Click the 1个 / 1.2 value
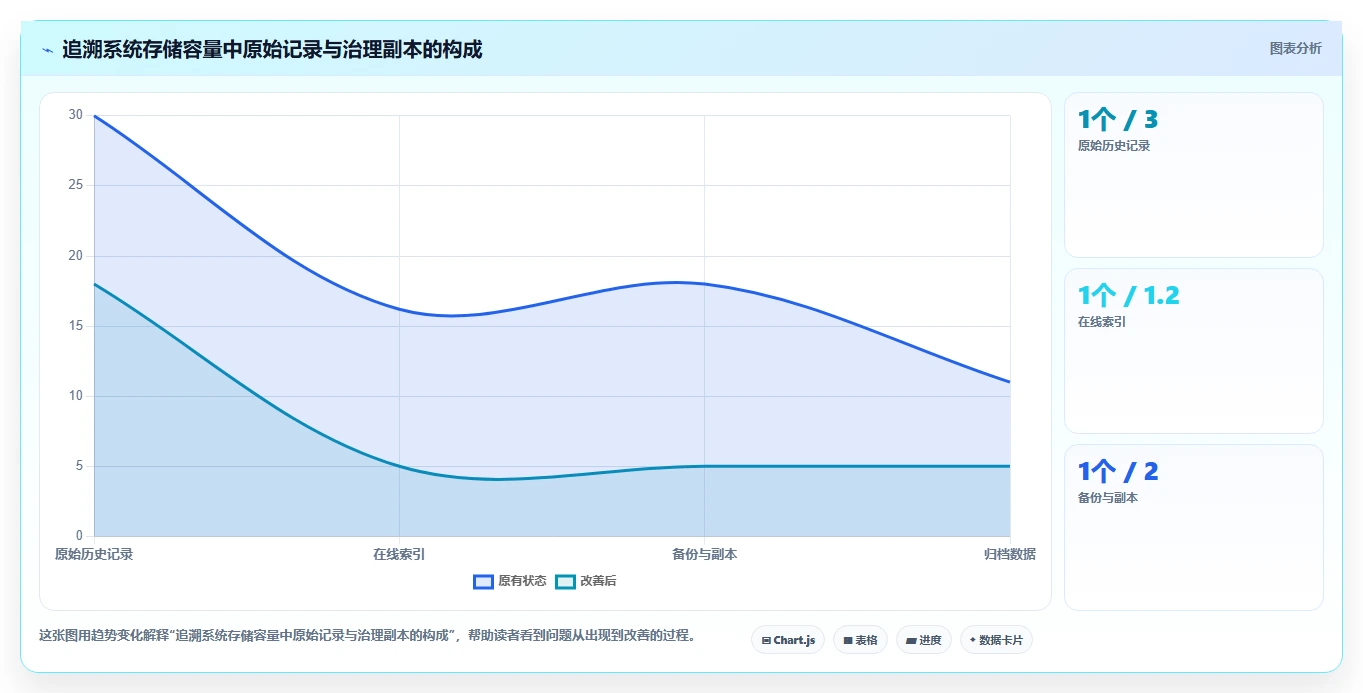1363x693 pixels. click(1129, 296)
